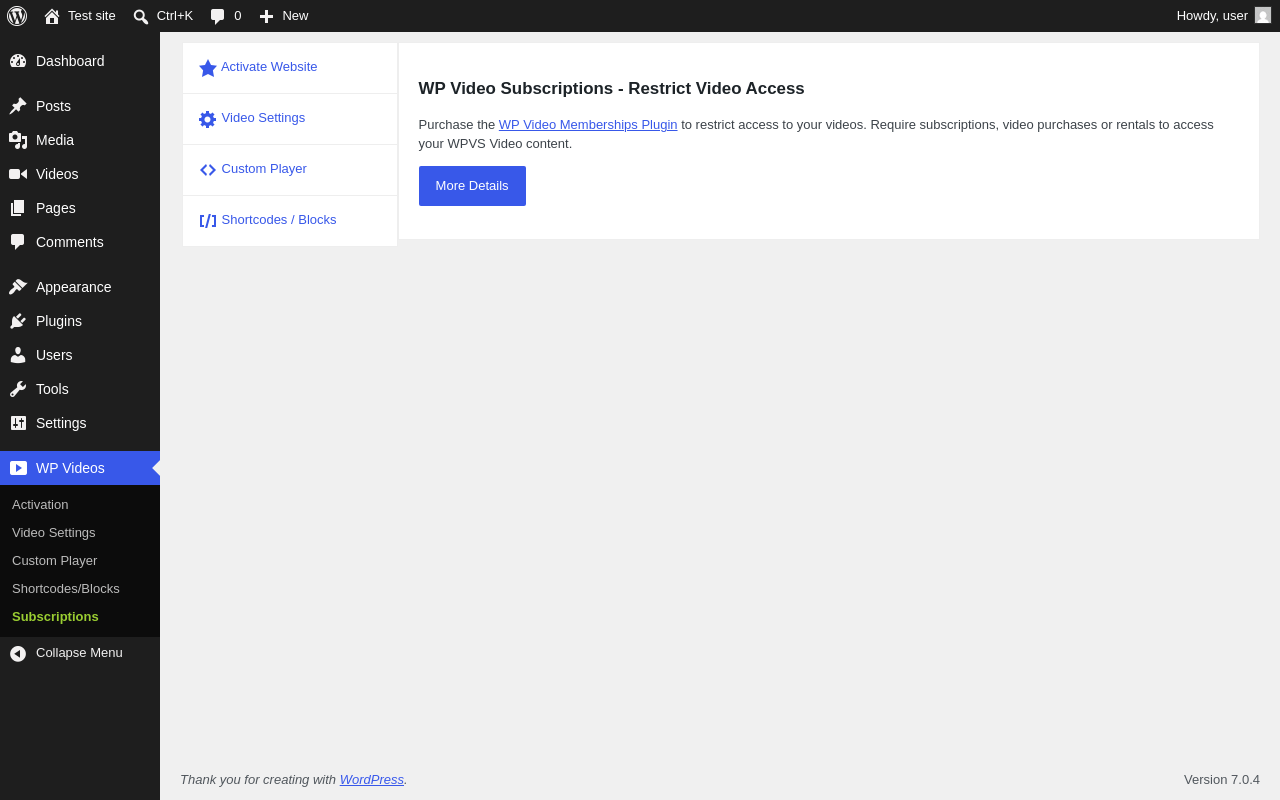Click the shortcode bracket icon
The width and height of the screenshot is (1280, 800).
[x=208, y=221]
